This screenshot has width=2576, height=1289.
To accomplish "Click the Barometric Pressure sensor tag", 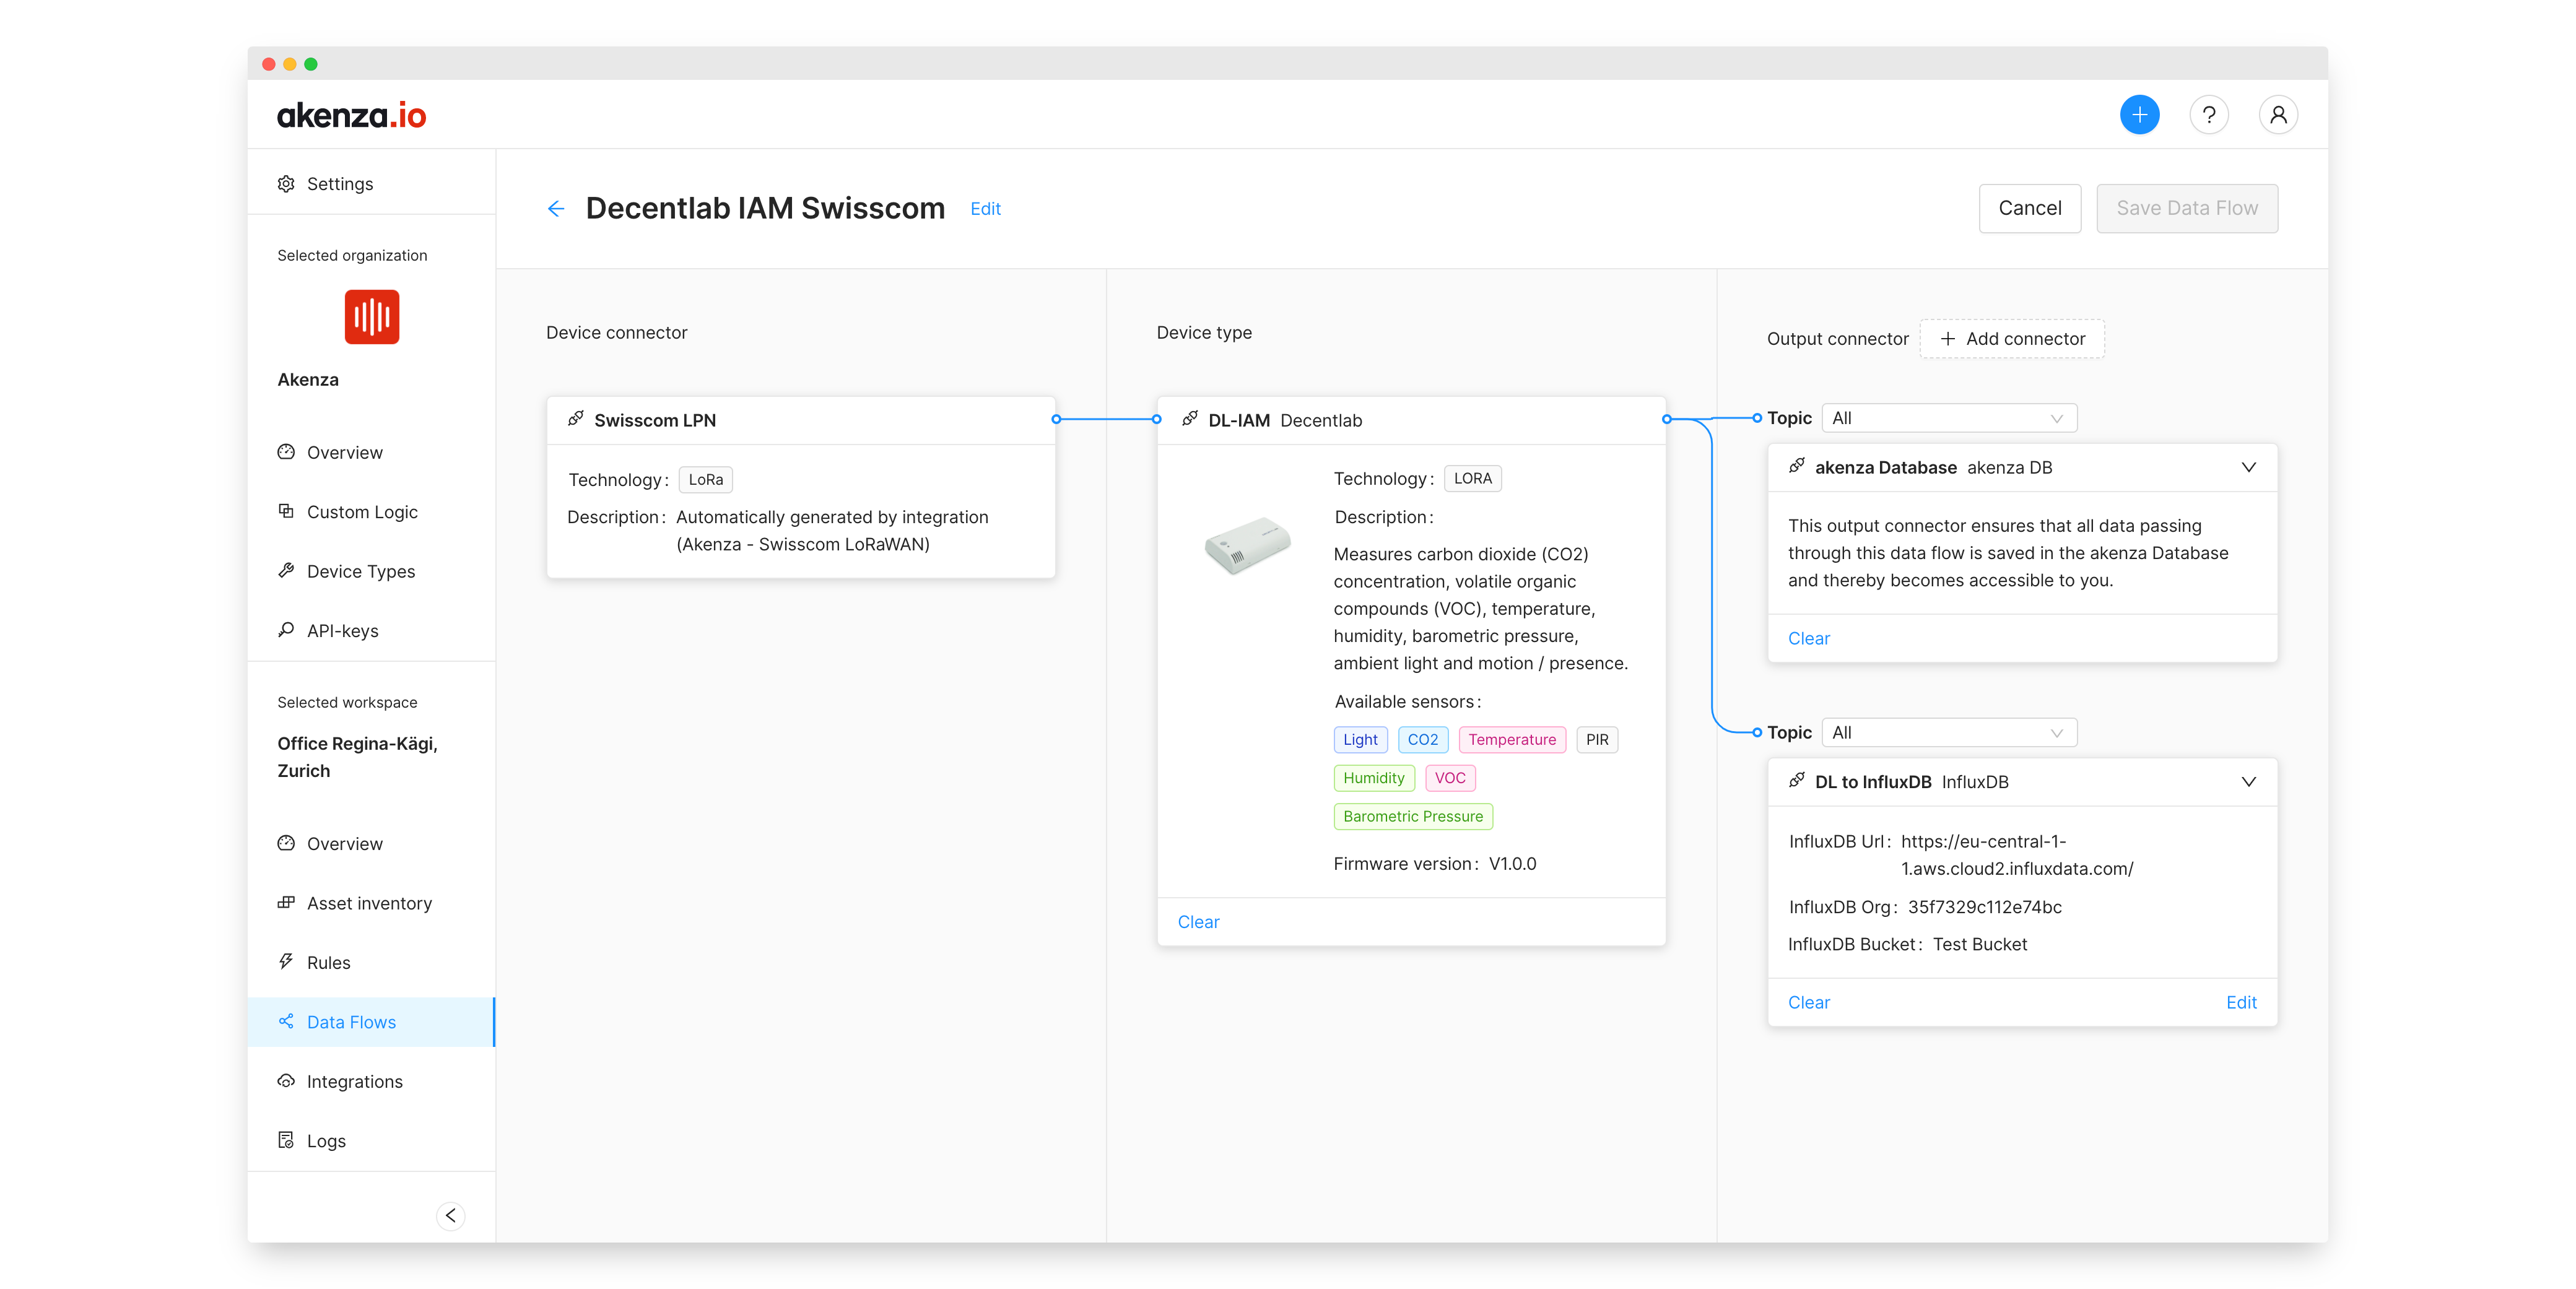I will pos(1412,817).
